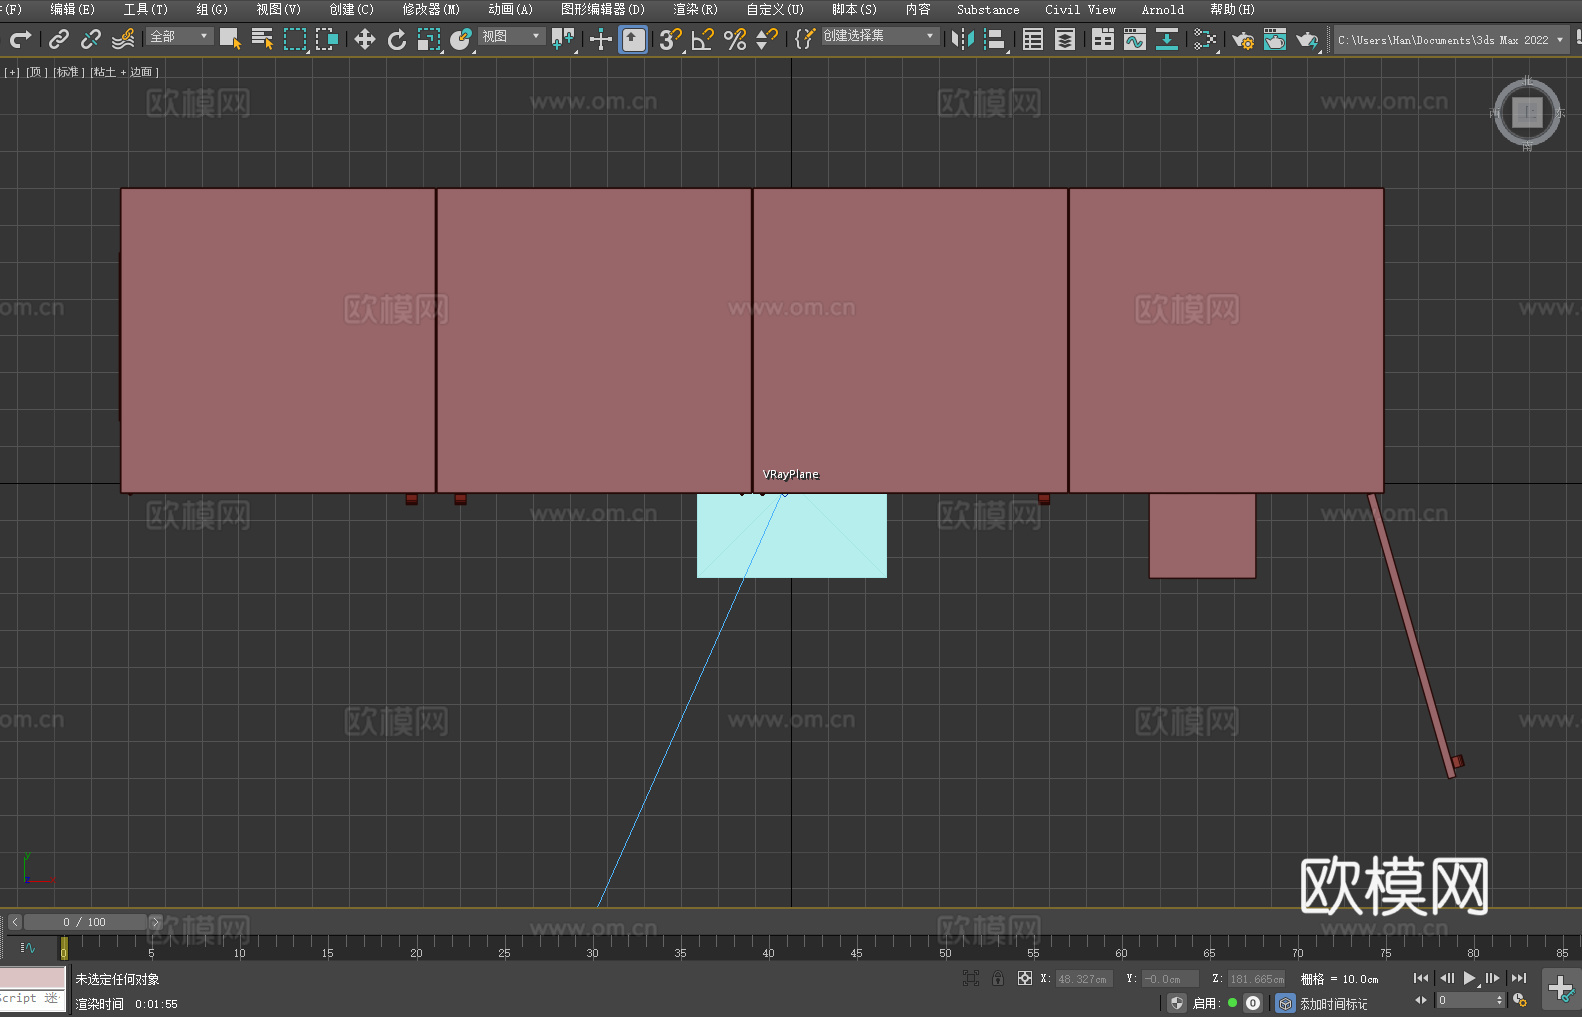Click the Z coordinate field
Image resolution: width=1582 pixels, height=1017 pixels.
tap(1256, 979)
